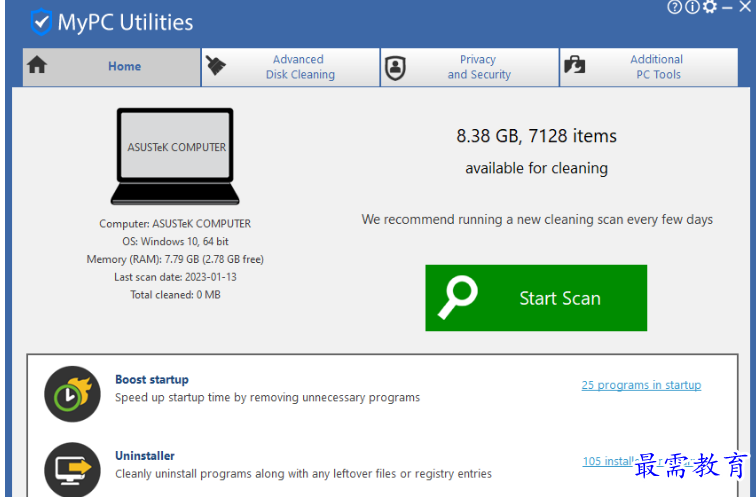Click the Last scan date: 2023-01-13 text
The width and height of the screenshot is (756, 497).
[x=175, y=277]
